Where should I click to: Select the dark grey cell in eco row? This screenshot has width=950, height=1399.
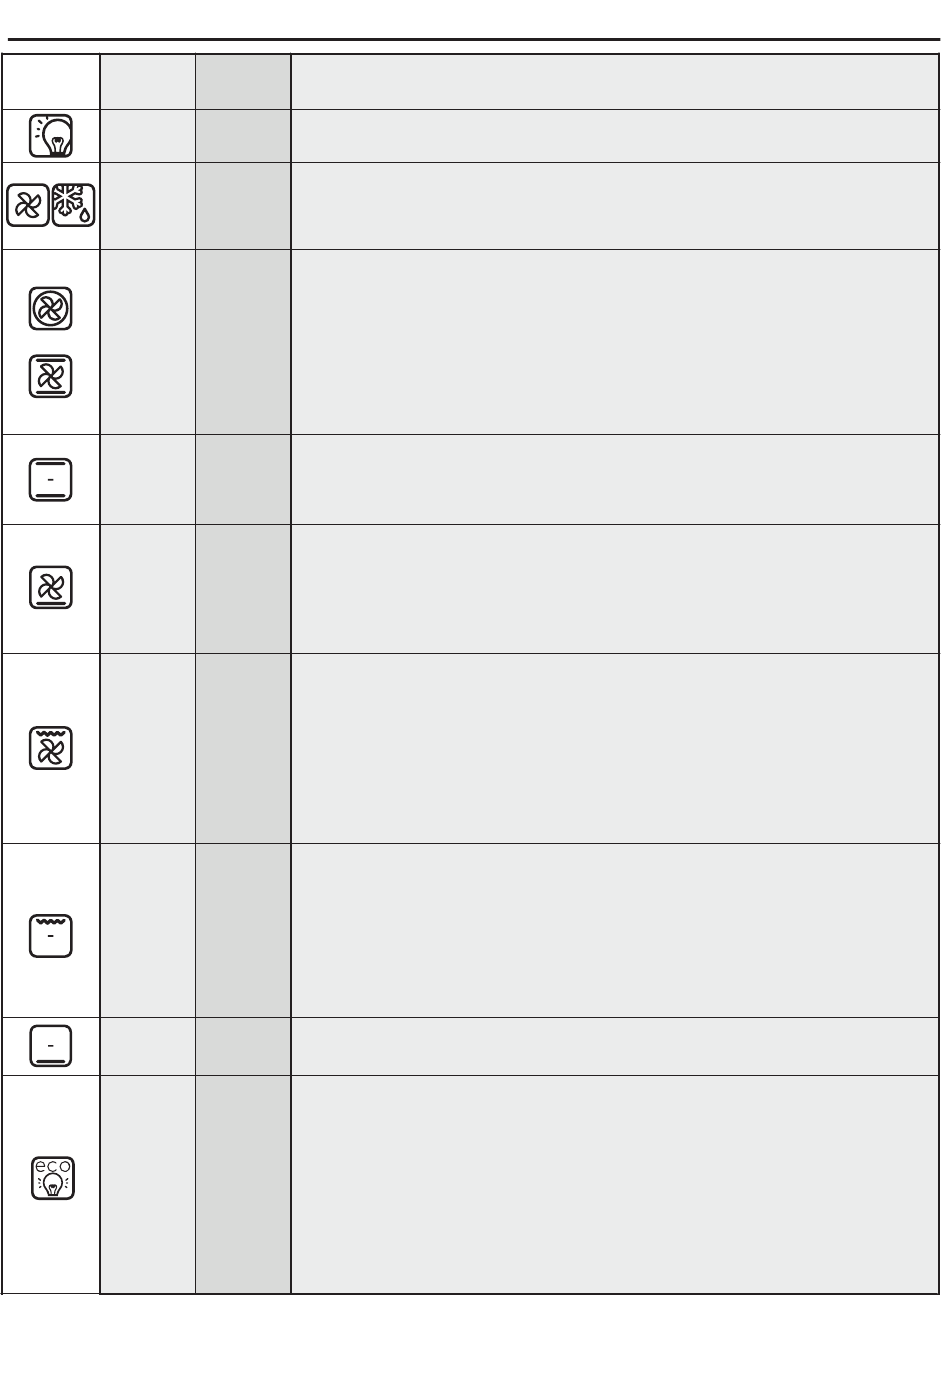pos(243,1184)
